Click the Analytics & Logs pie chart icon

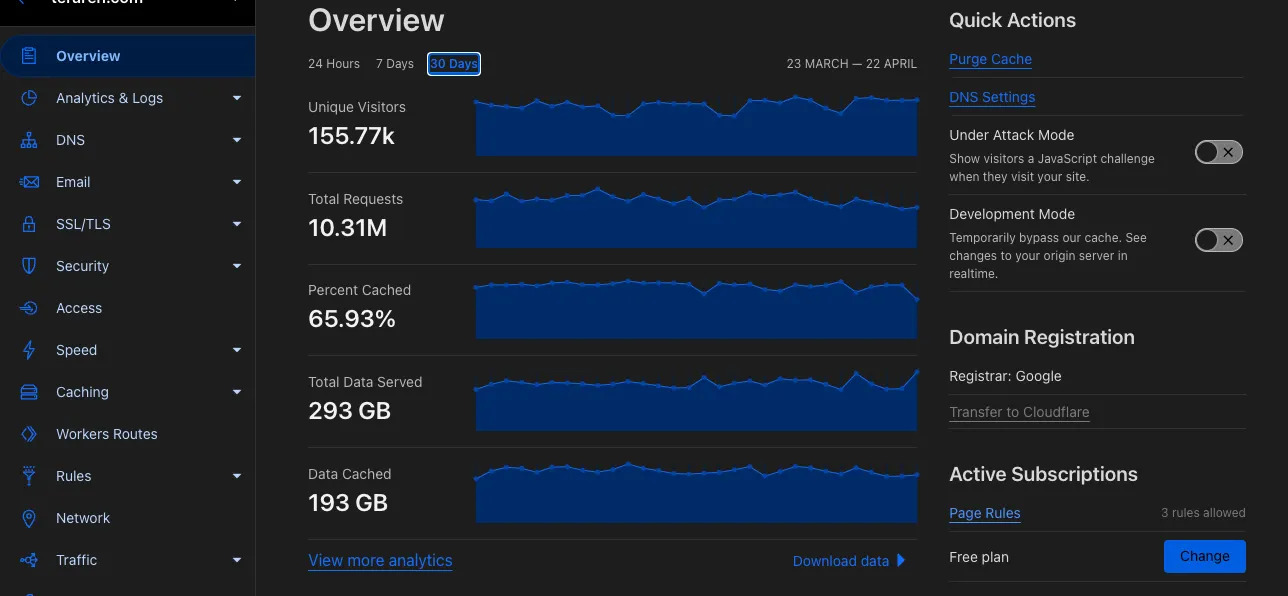coord(29,98)
